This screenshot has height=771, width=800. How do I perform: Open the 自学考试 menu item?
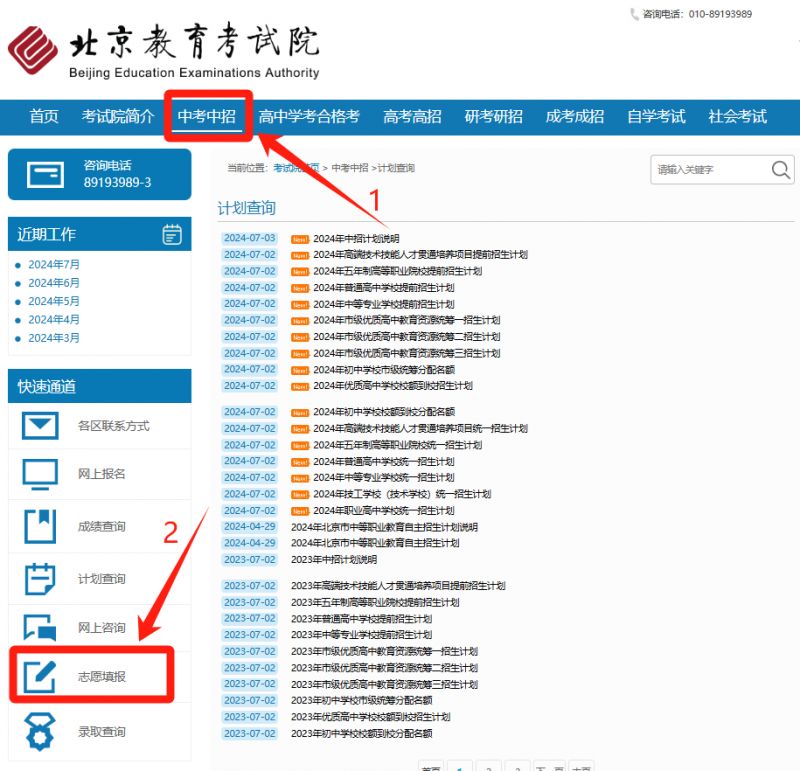656,116
